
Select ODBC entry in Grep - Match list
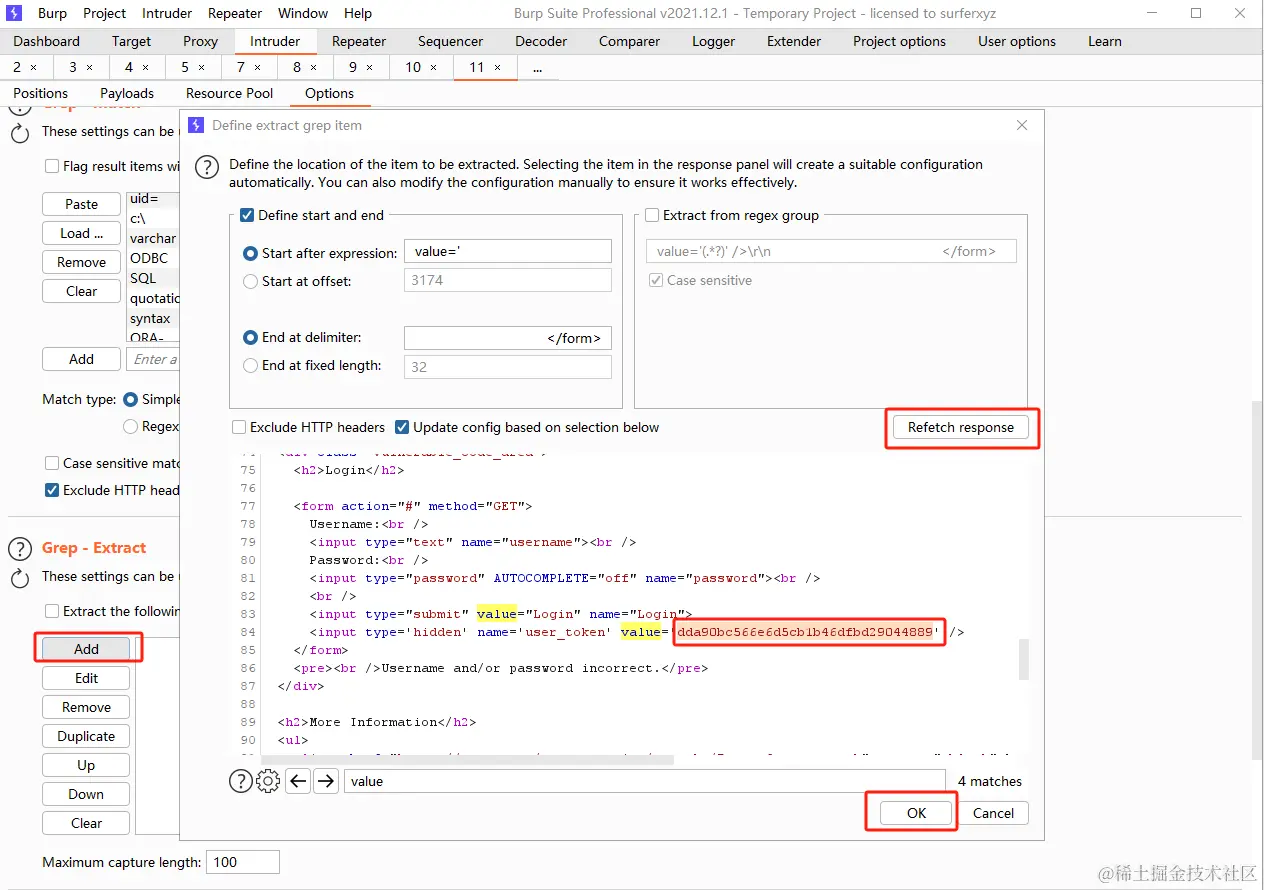coord(149,258)
